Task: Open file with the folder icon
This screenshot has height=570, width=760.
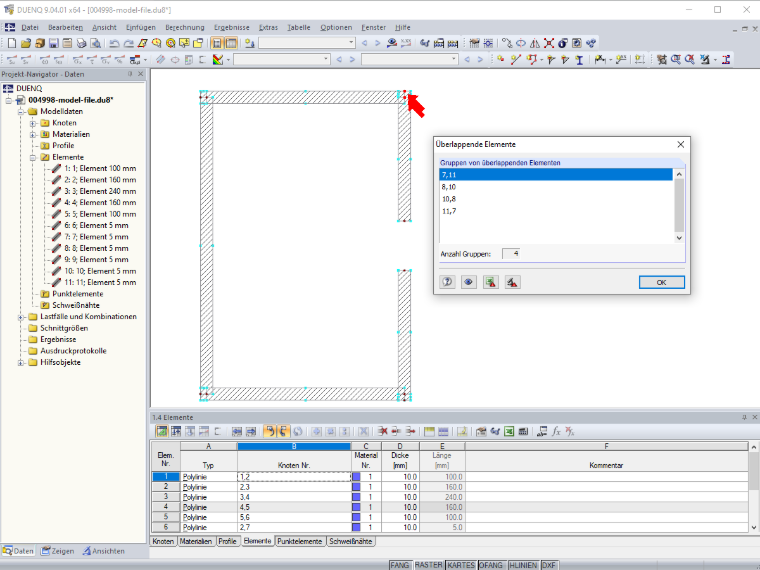Action: click(26, 43)
